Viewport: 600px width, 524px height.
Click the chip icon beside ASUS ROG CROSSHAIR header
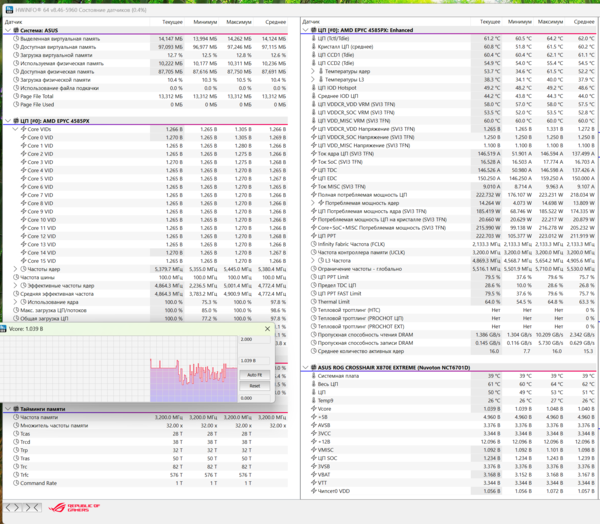[x=313, y=367]
